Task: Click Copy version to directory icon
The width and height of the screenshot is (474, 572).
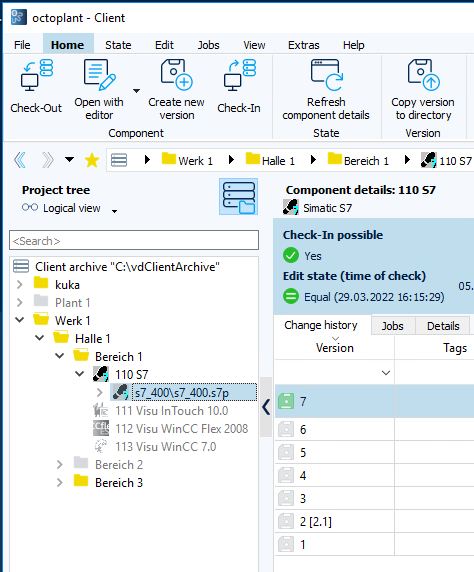Action: click(x=424, y=75)
